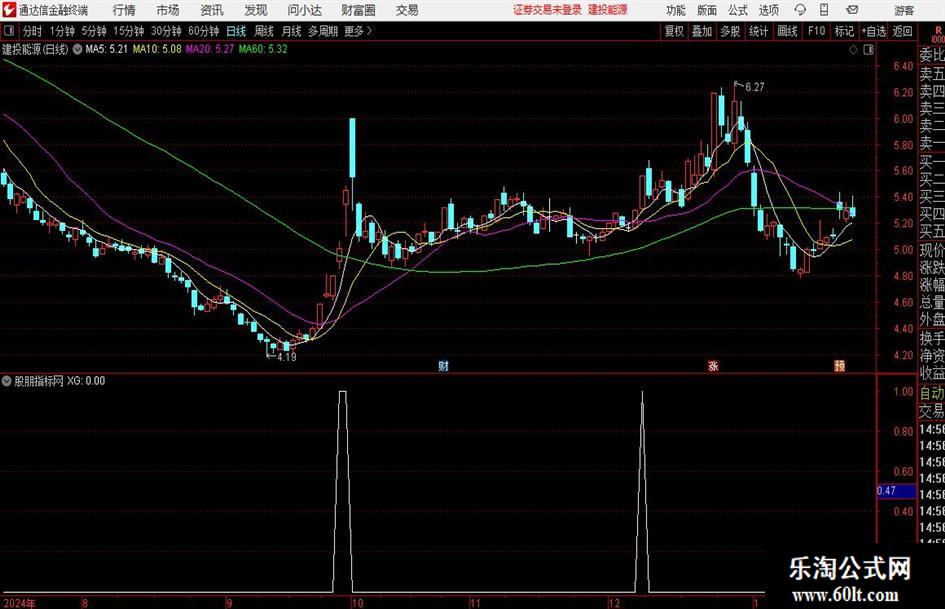The width and height of the screenshot is (945, 609).
Task: Click the 复权 toolbar button
Action: coord(674,31)
